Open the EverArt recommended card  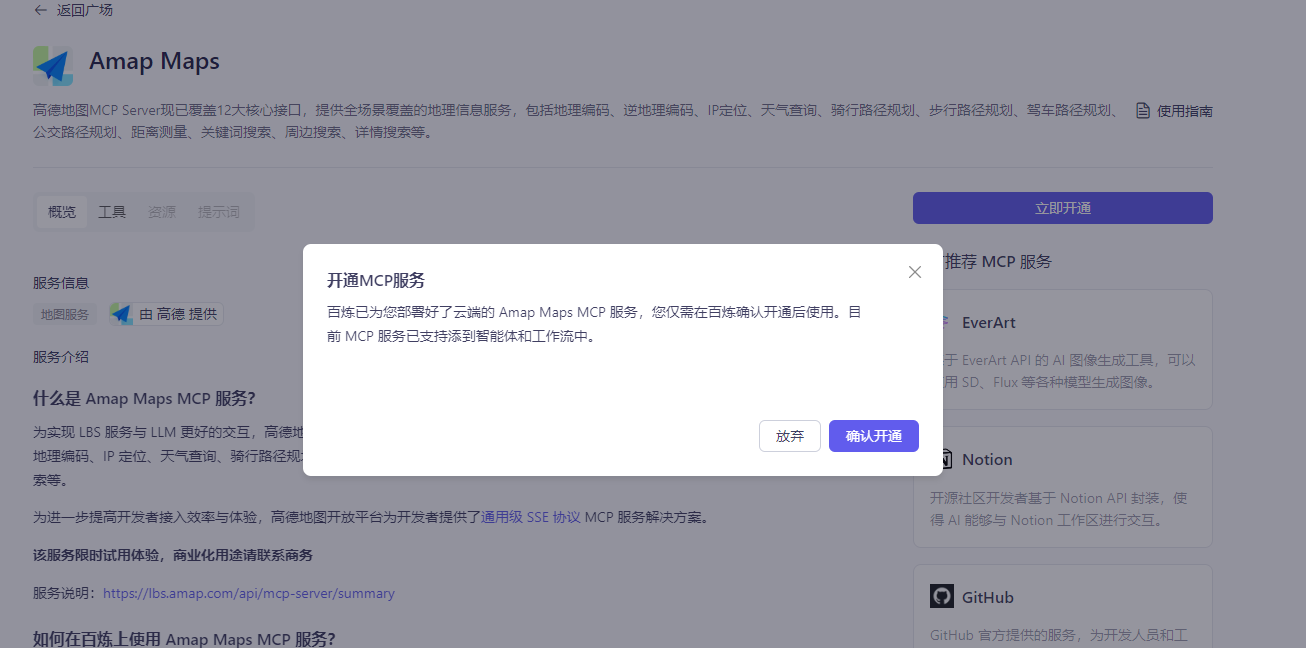pos(1062,349)
